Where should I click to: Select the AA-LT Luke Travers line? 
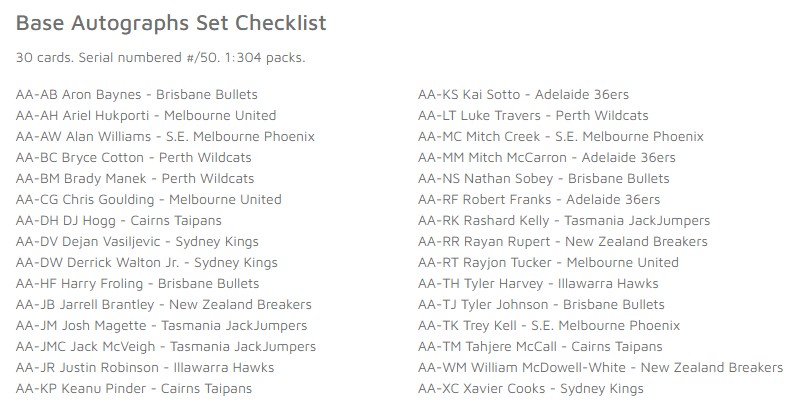[533, 116]
